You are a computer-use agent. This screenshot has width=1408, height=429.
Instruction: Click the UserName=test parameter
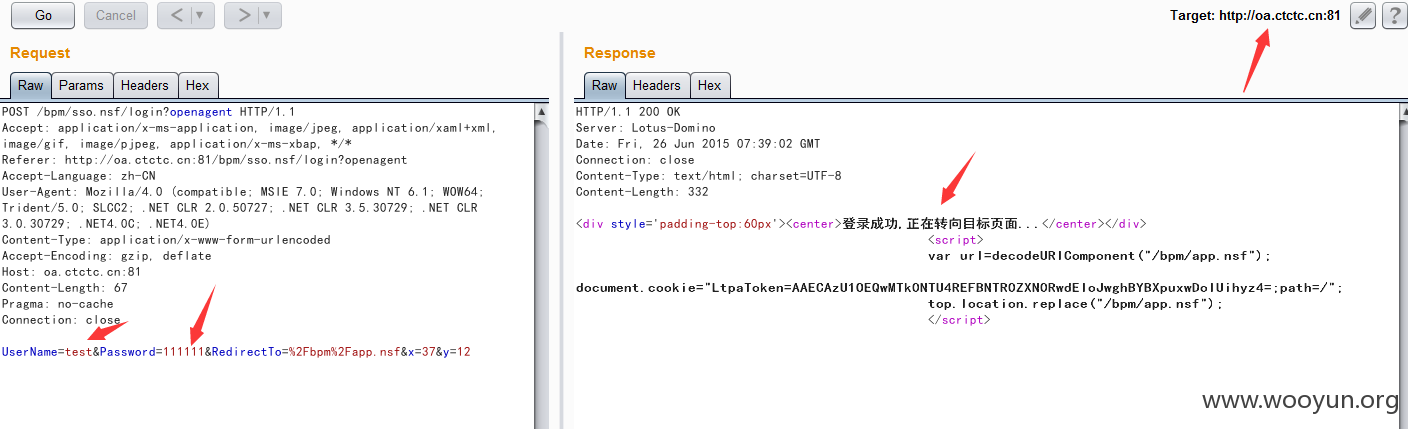coord(47,352)
